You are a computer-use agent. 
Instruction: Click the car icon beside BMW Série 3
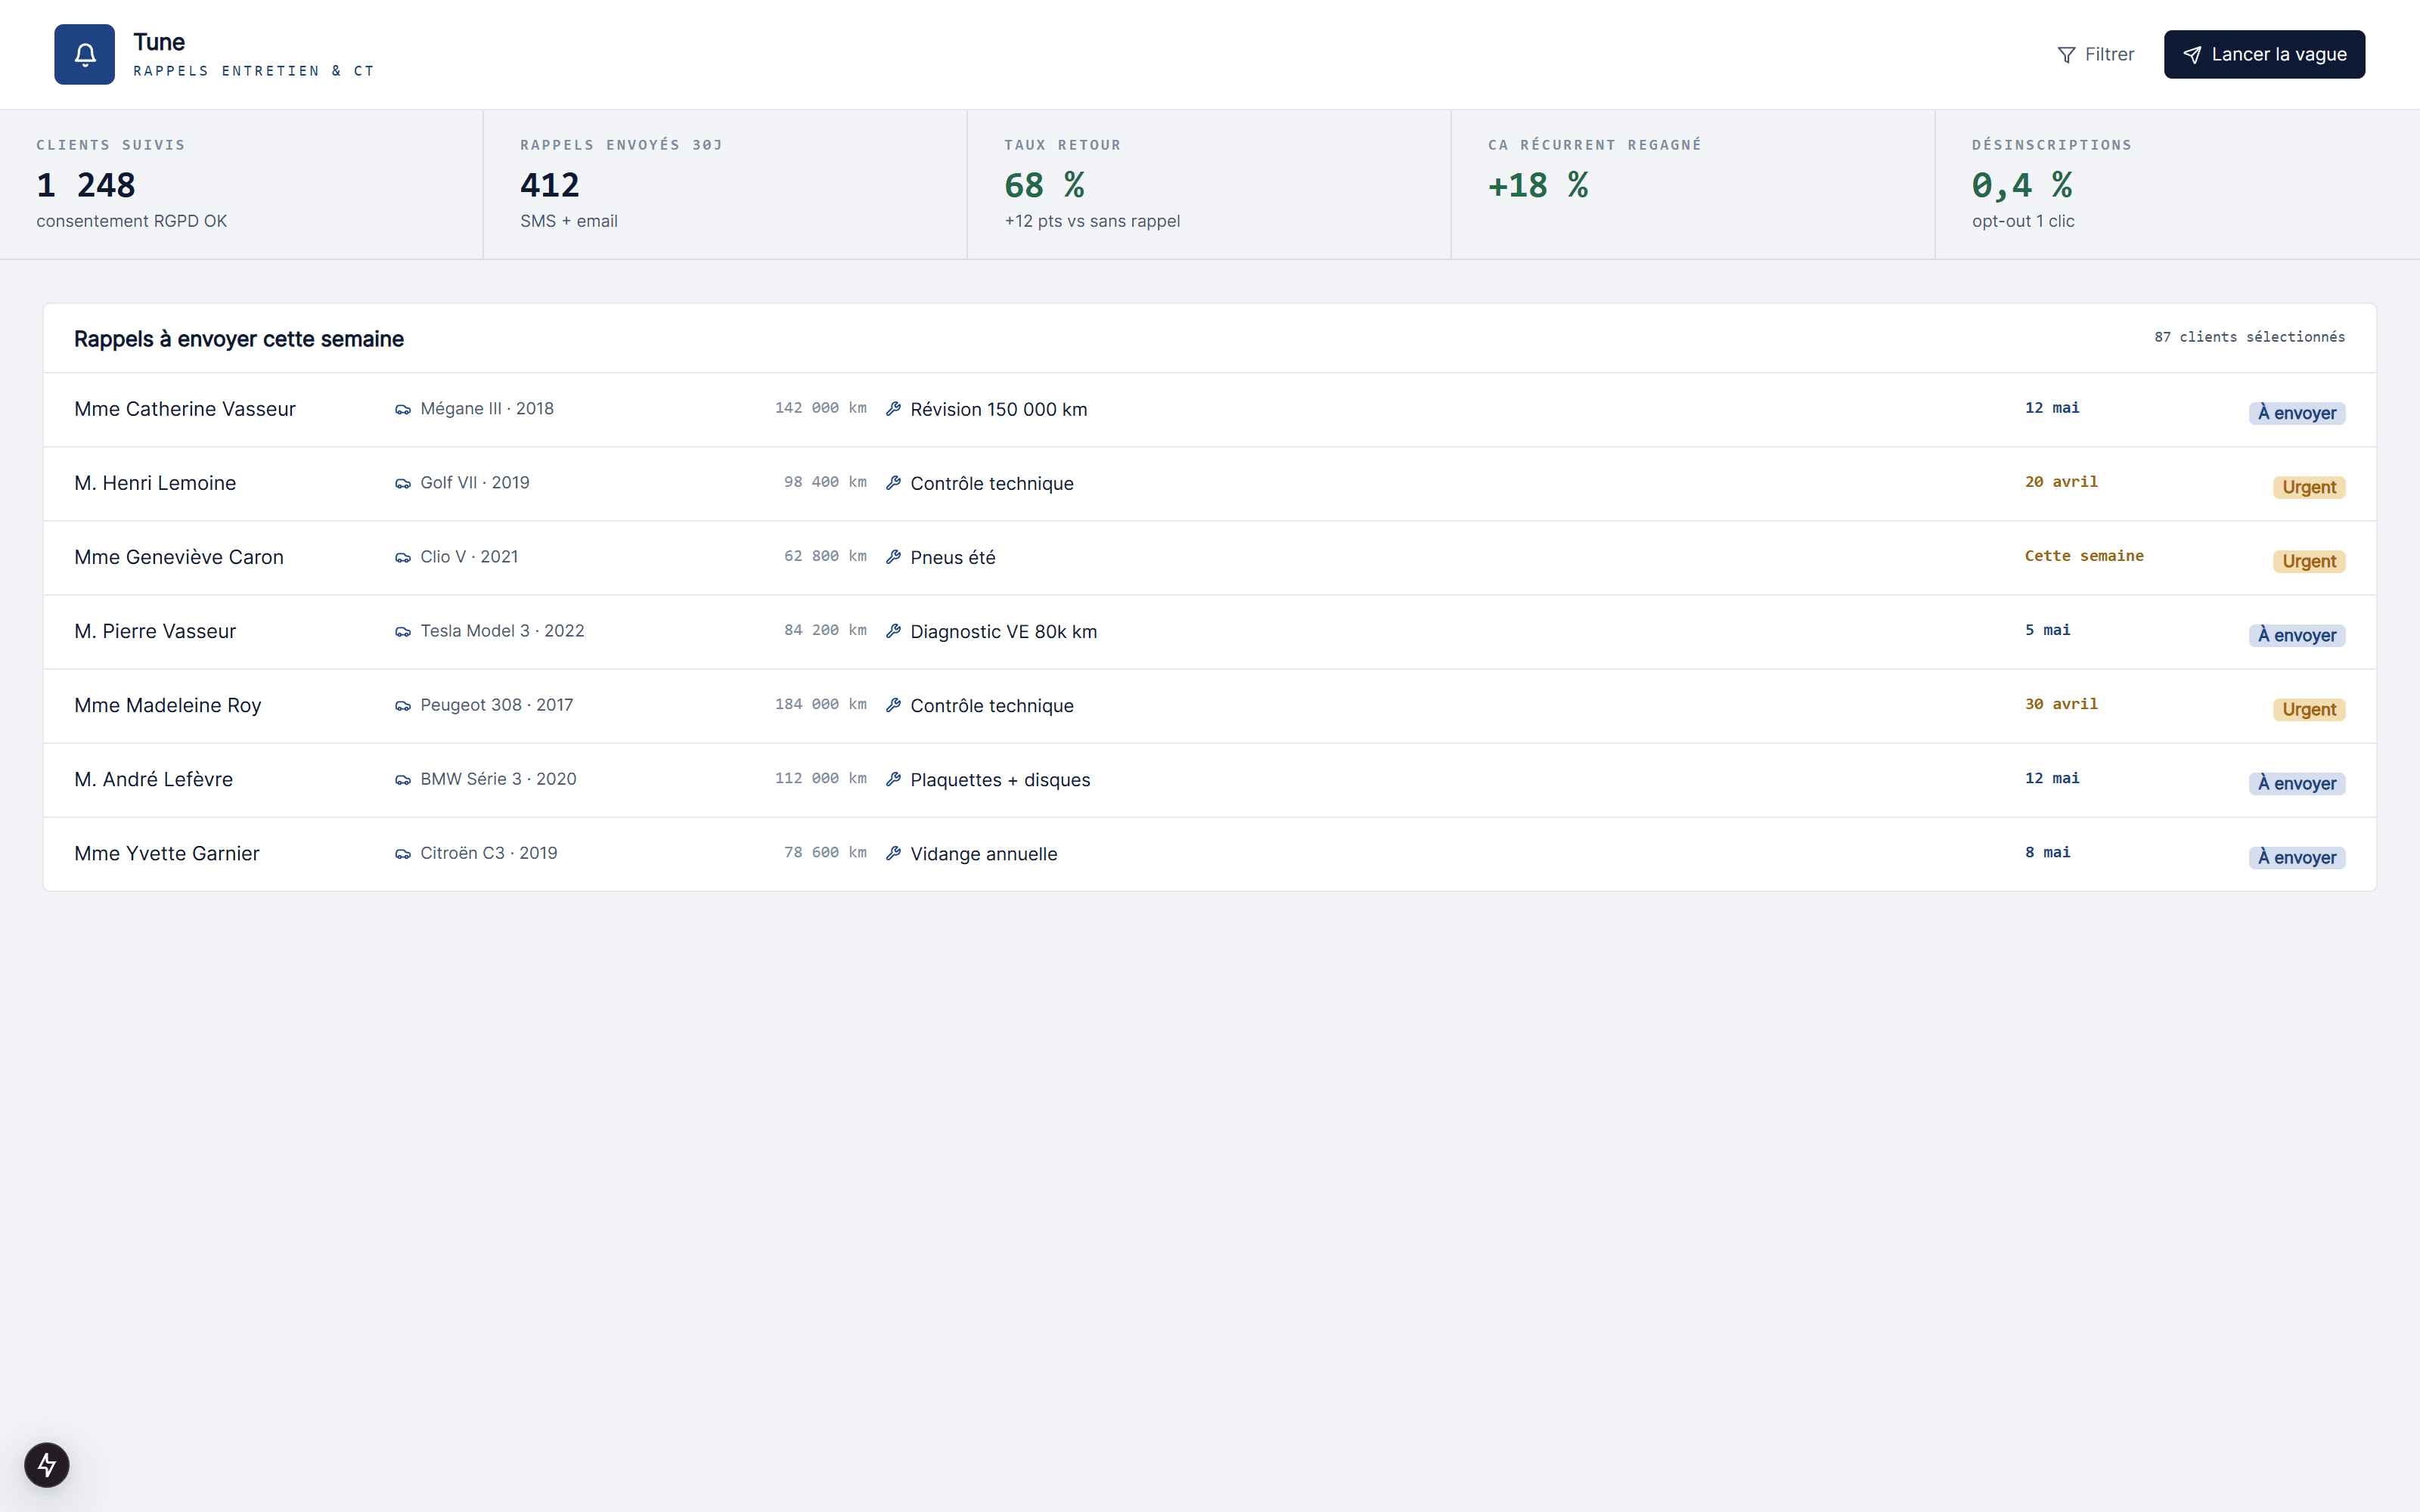pos(403,779)
